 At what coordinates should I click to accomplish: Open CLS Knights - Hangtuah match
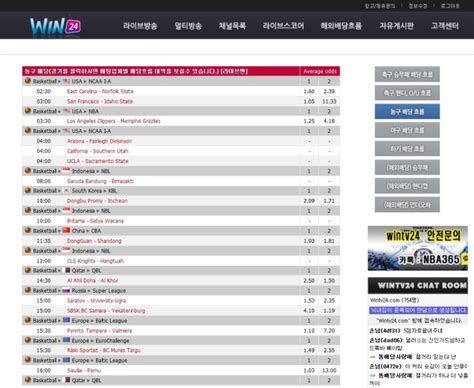(95, 261)
